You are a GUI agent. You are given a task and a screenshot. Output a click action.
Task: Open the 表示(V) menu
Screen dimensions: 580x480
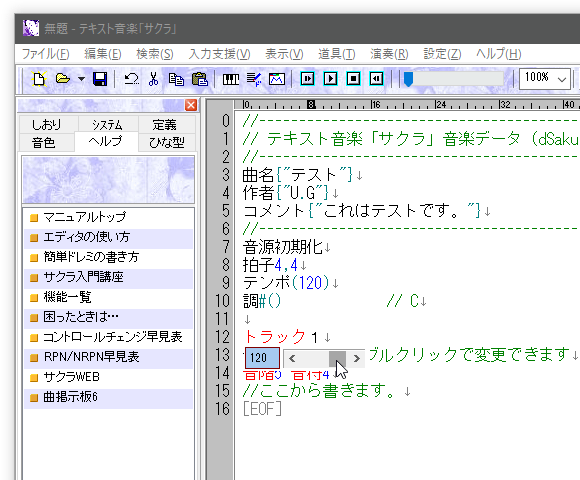(x=284, y=54)
